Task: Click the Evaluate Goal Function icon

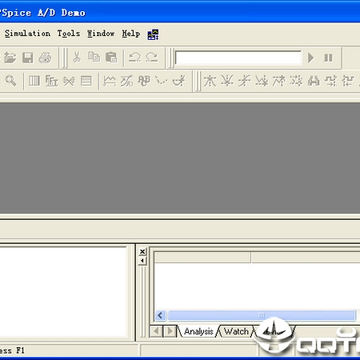Action: tap(127, 81)
